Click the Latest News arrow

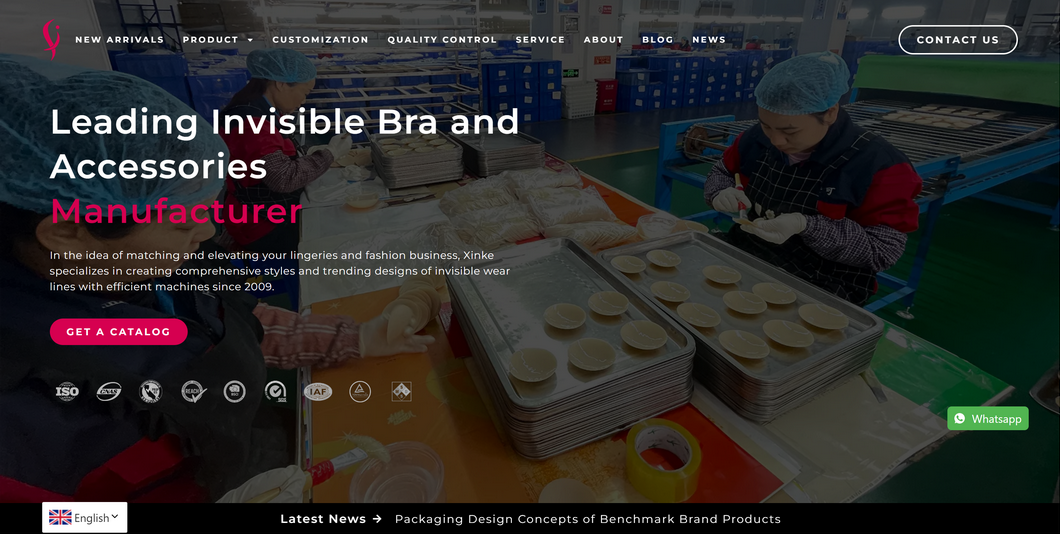(377, 519)
